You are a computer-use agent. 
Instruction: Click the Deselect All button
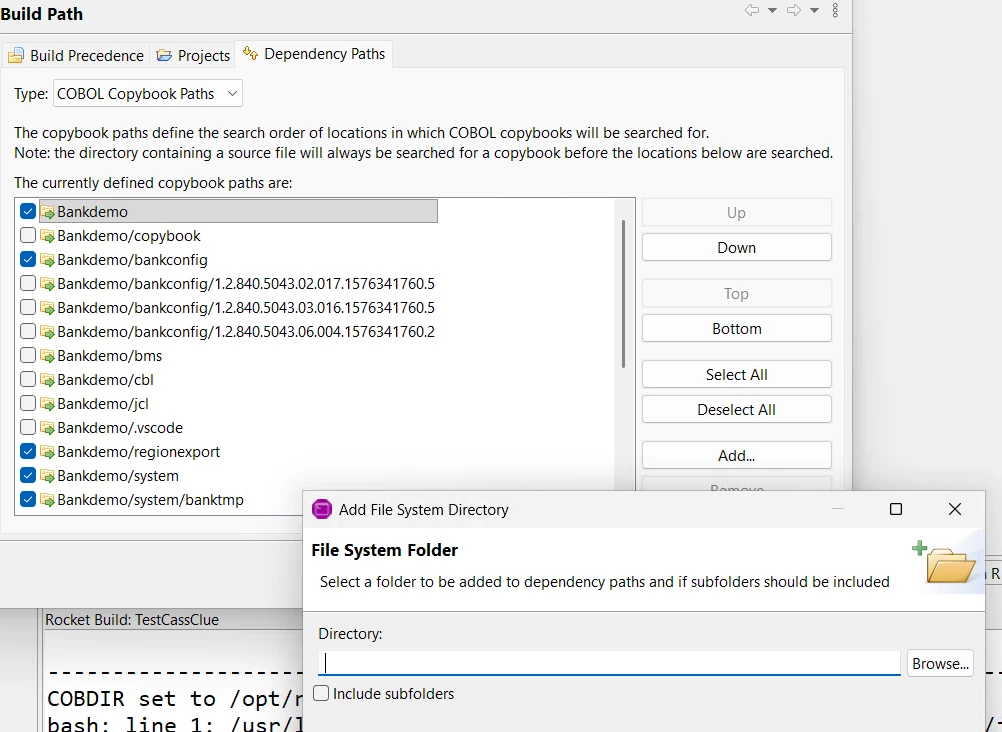(x=737, y=410)
